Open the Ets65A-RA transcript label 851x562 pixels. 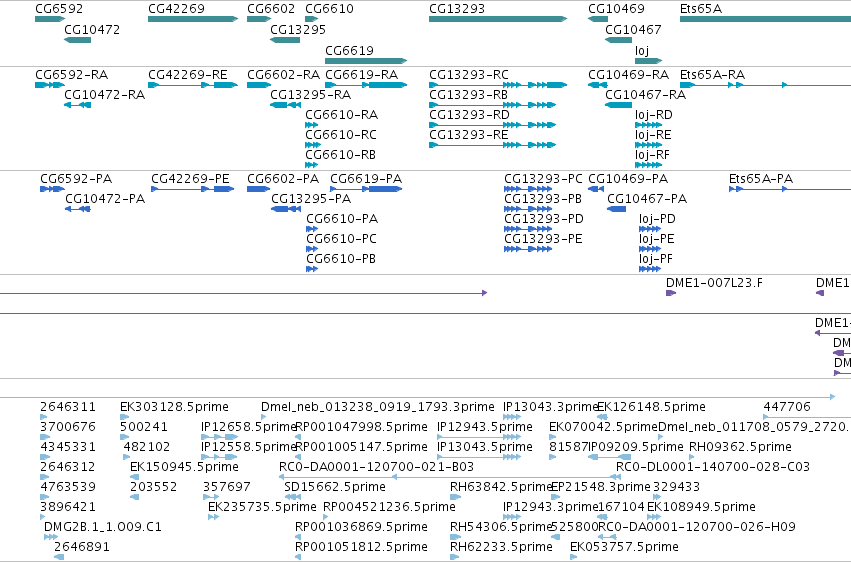click(x=713, y=74)
